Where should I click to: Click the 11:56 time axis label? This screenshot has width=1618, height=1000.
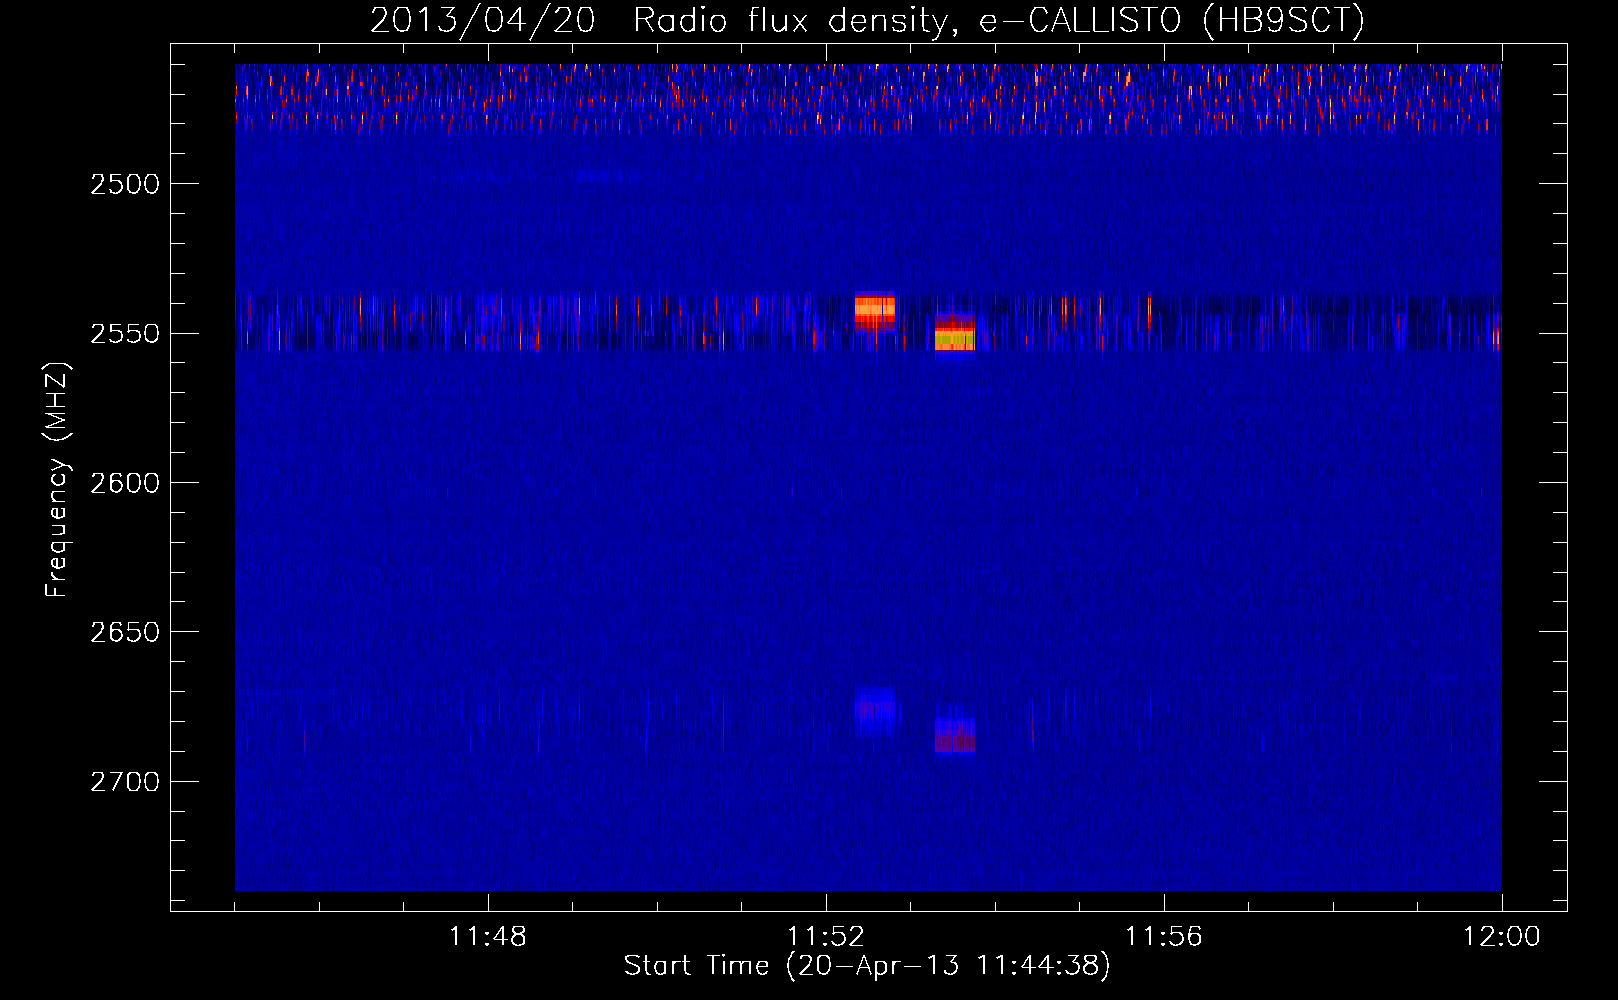(1164, 937)
